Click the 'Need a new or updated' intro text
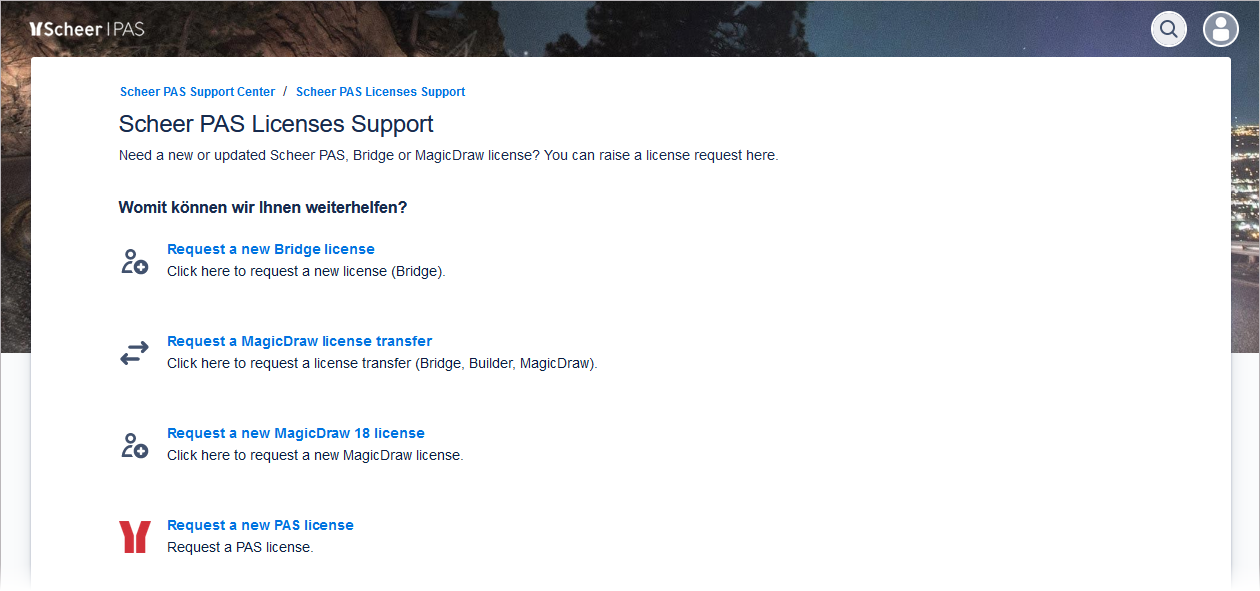The width and height of the screenshot is (1260, 591). pos(448,156)
